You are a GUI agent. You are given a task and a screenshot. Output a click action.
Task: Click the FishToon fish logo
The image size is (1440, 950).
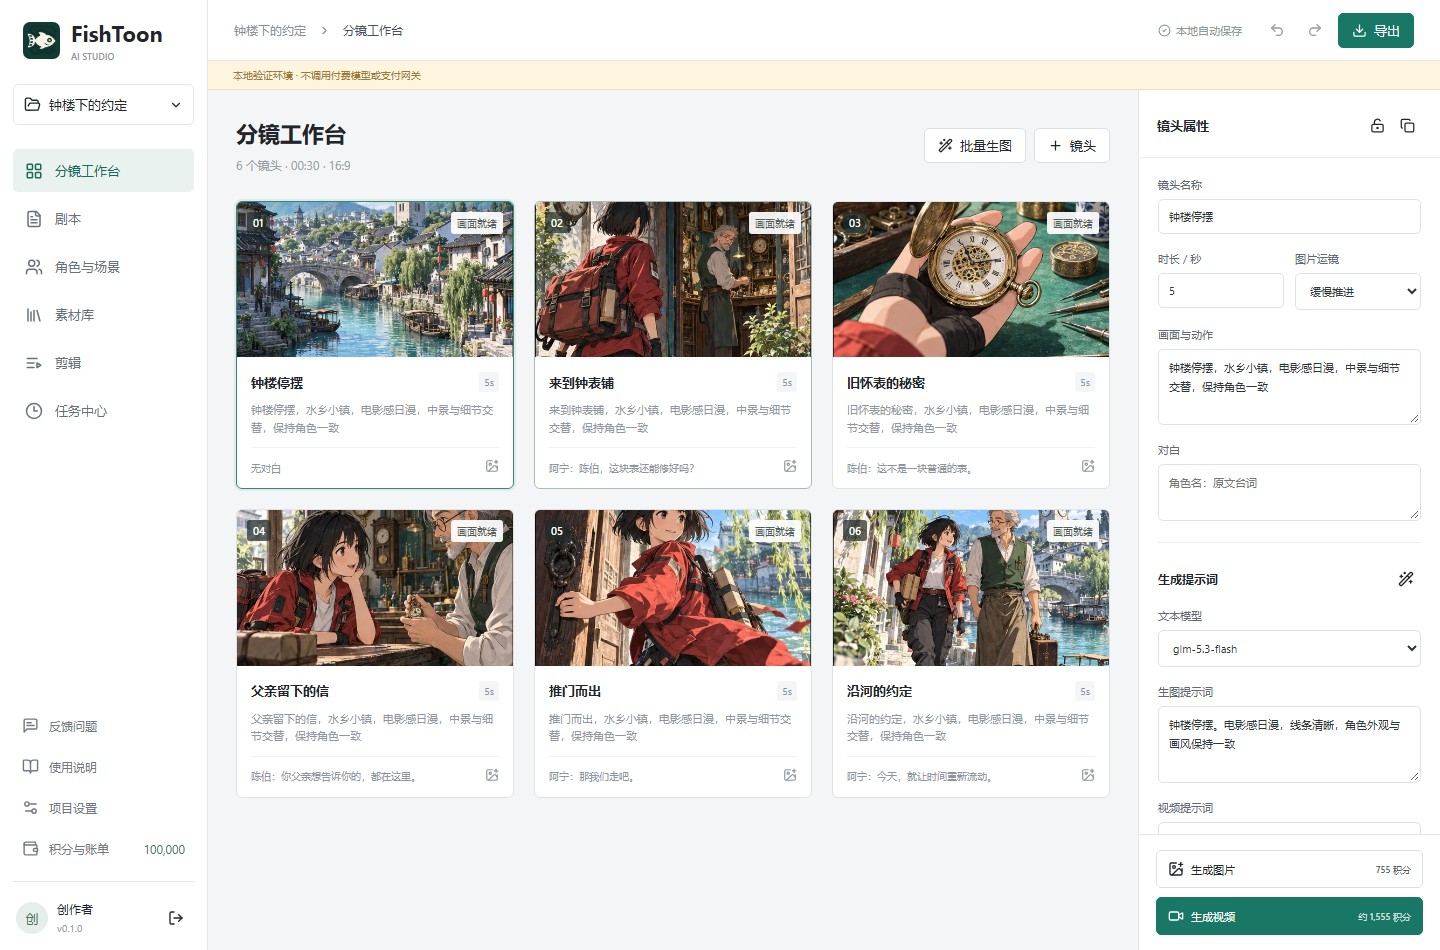coord(42,41)
